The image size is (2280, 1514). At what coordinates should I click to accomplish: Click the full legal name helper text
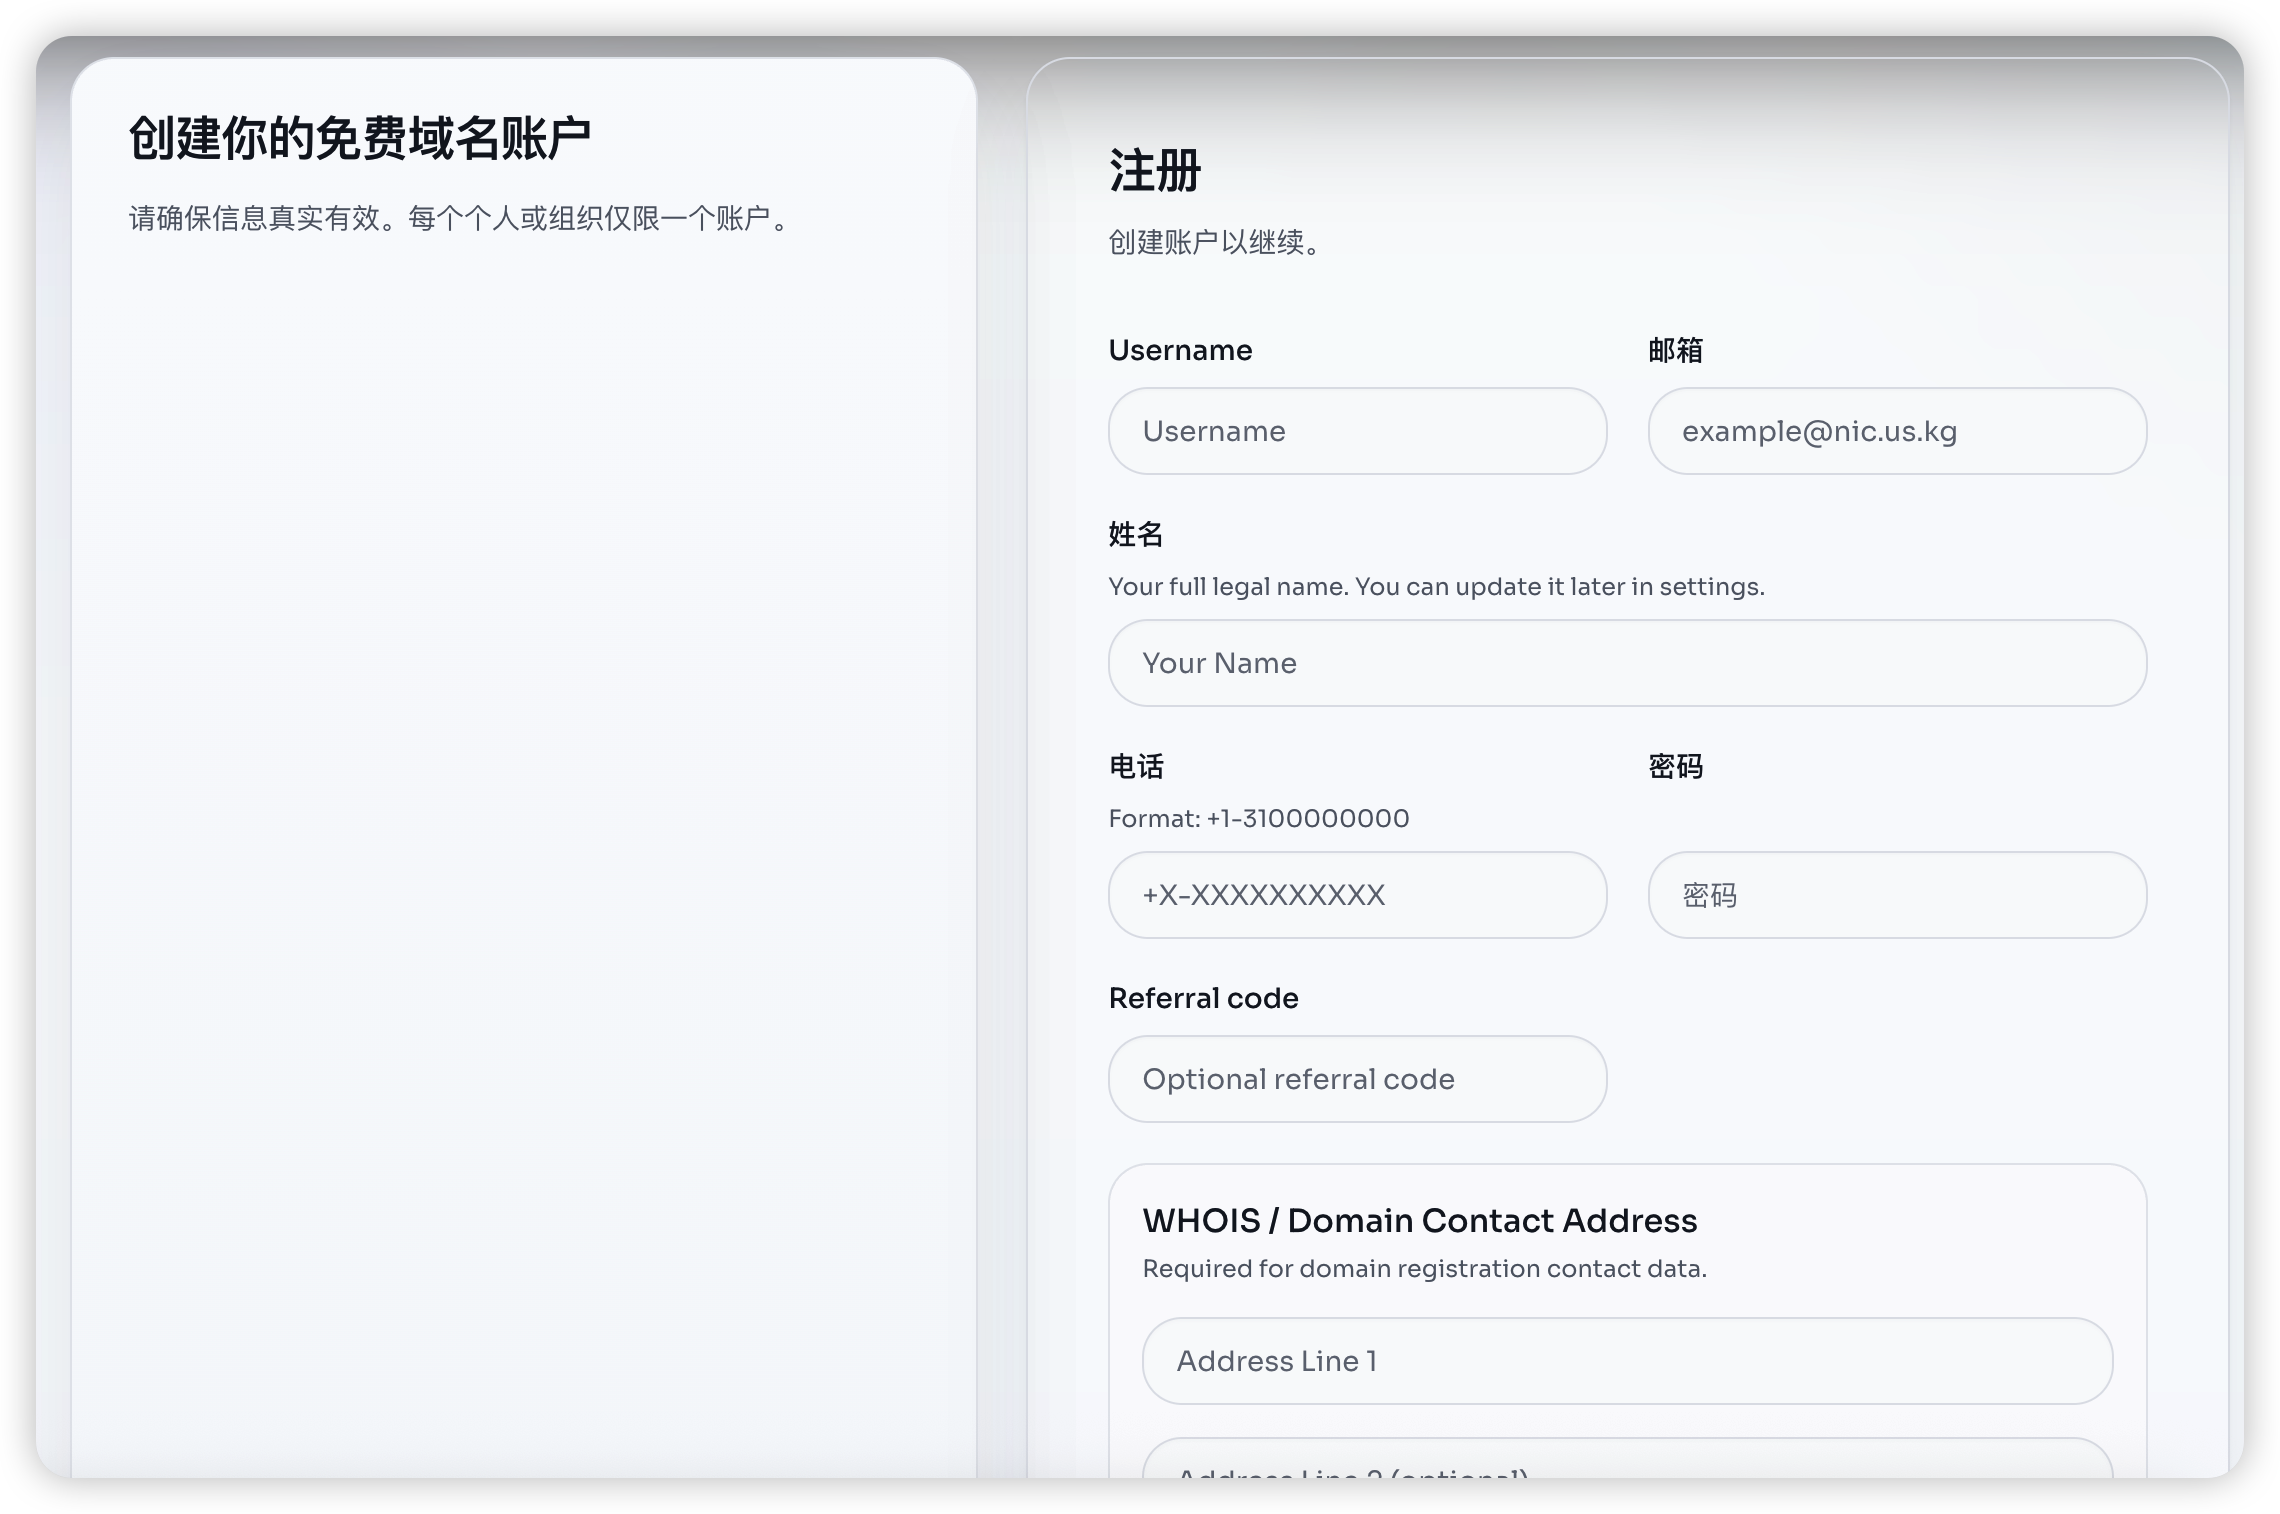(1436, 586)
